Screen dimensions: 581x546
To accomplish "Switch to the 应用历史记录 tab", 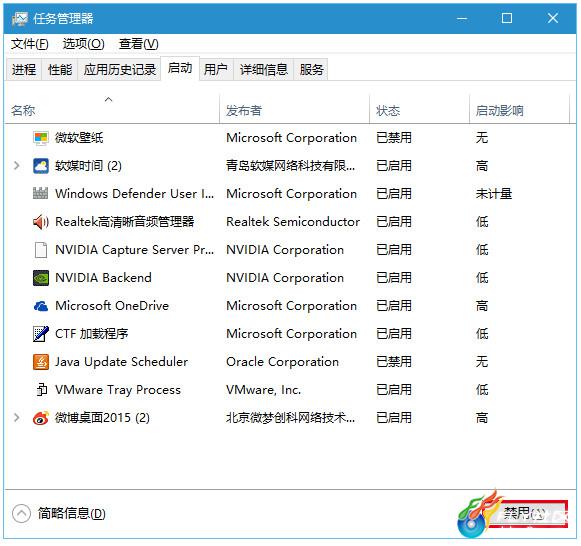I will (x=120, y=69).
